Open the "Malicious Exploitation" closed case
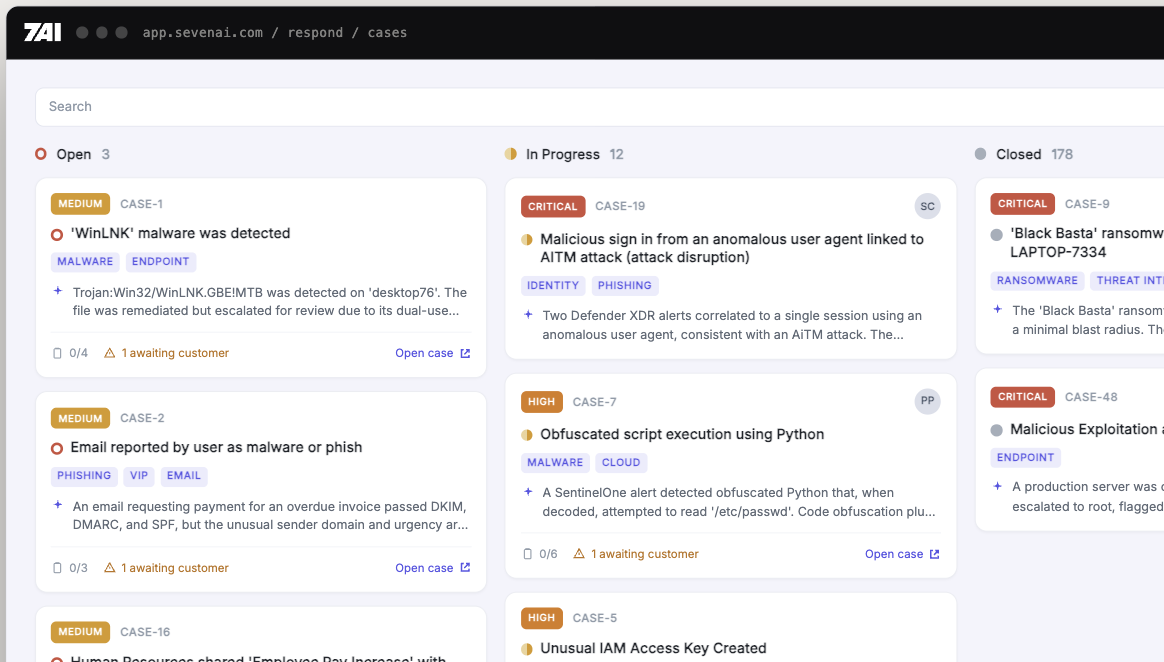Viewport: 1164px width, 662px height. [x=1087, y=429]
